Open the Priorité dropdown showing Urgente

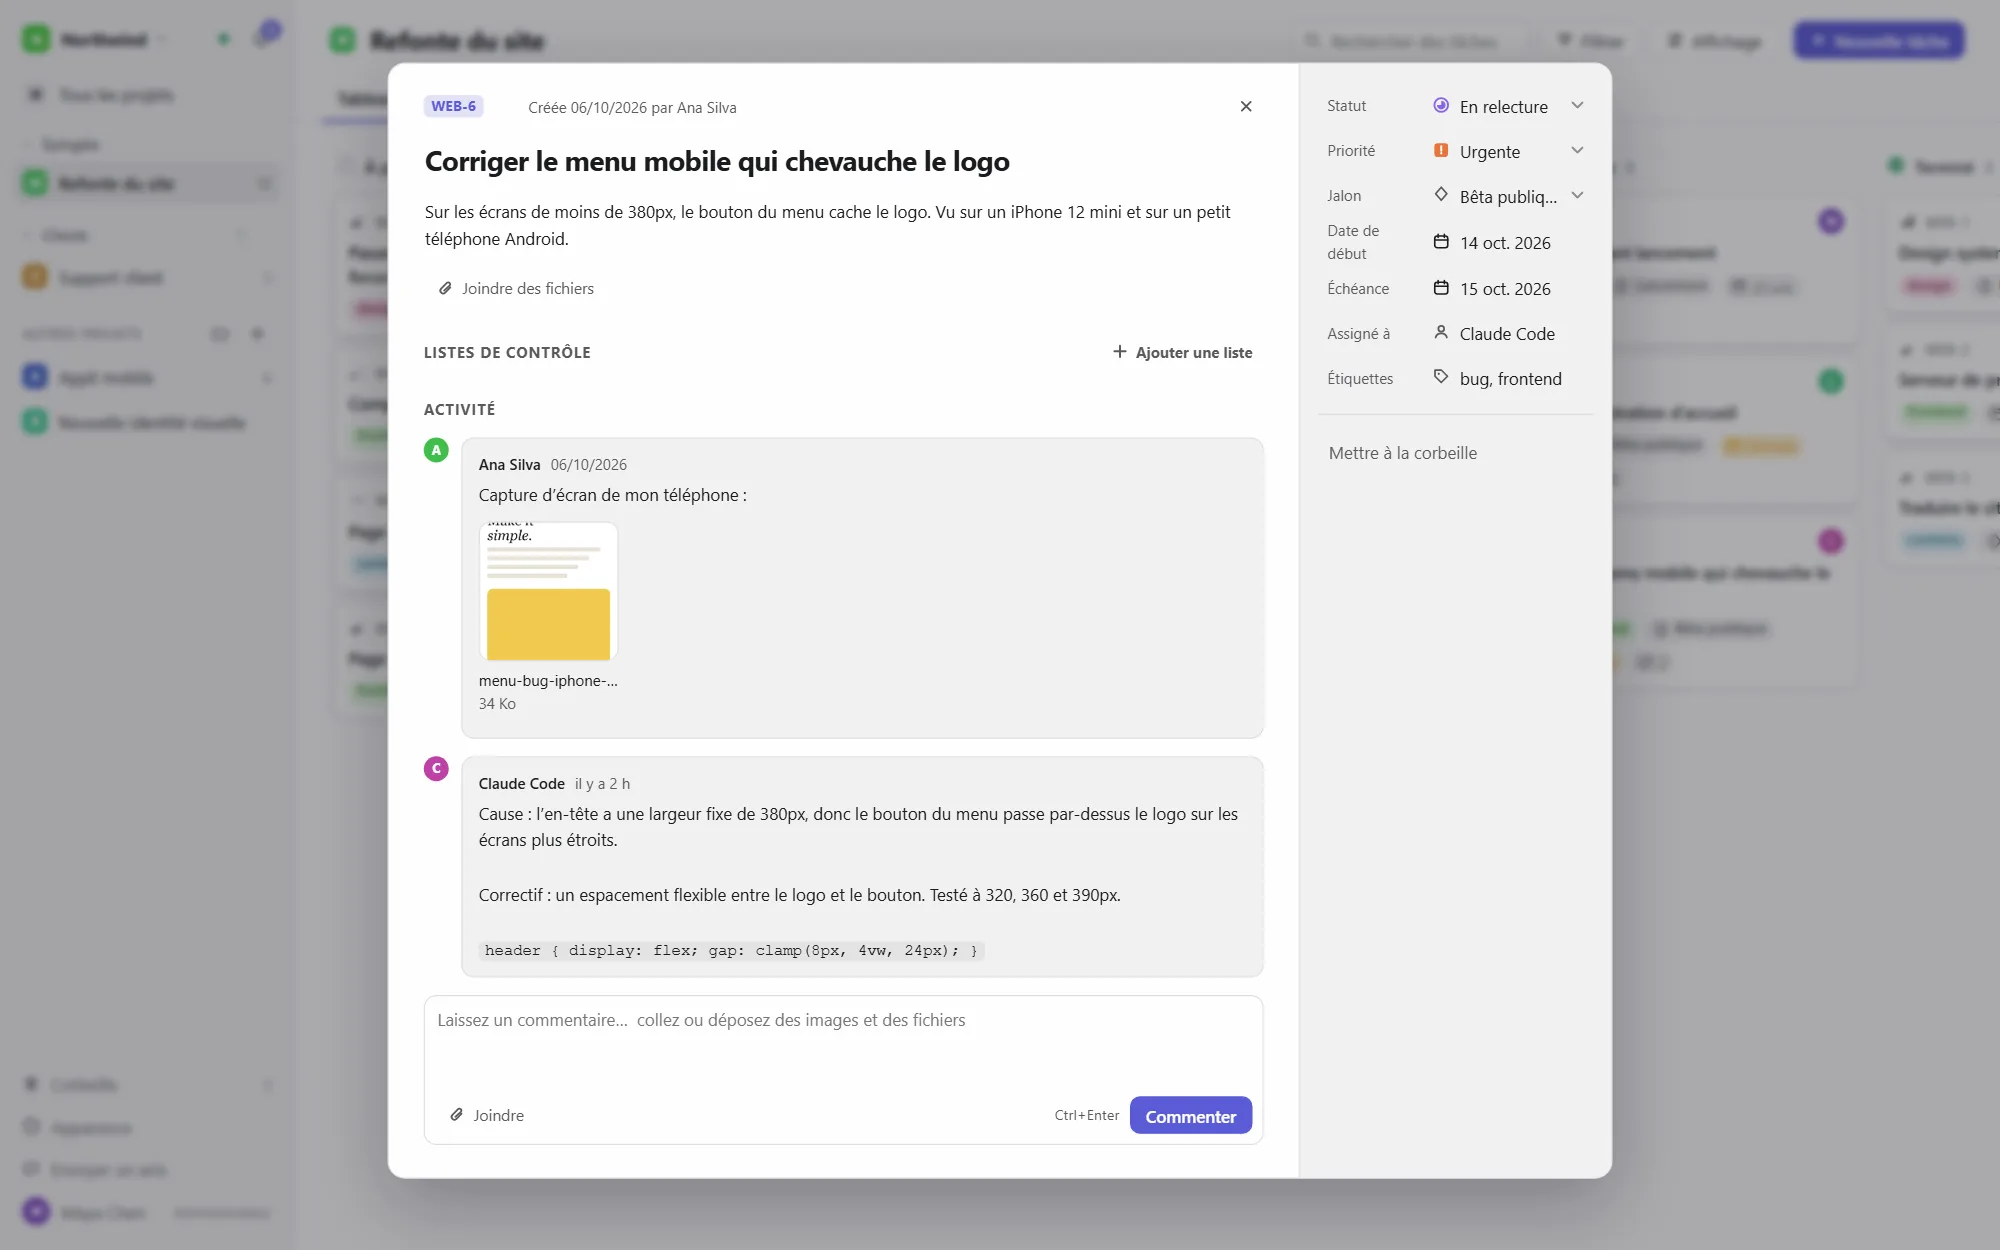click(1508, 151)
